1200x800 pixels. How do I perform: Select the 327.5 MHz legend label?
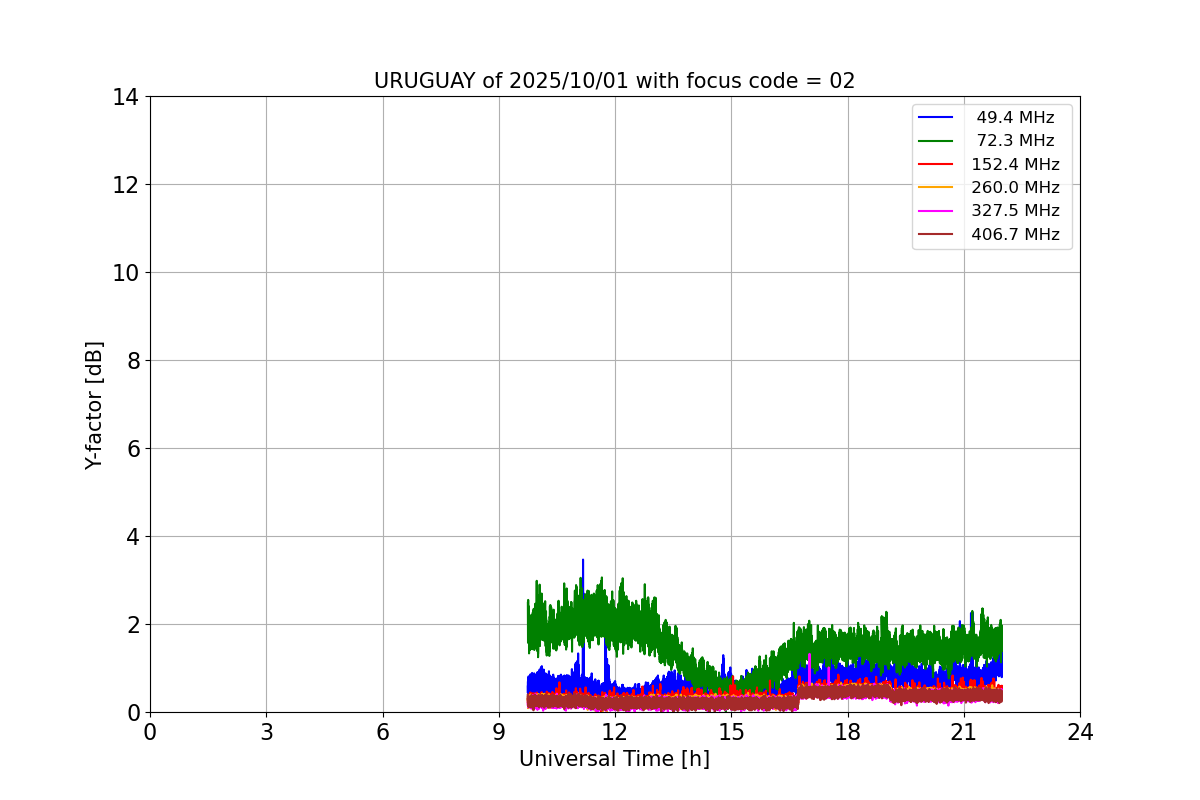tap(1015, 211)
